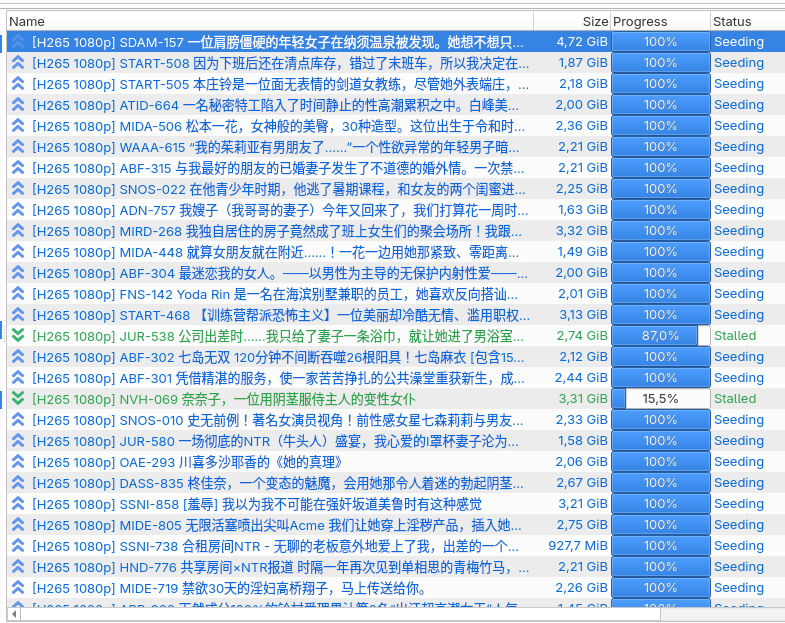The image size is (785, 623).
Task: Click the 15,5% progress bar of NVH-069
Action: pyautogui.click(x=660, y=399)
